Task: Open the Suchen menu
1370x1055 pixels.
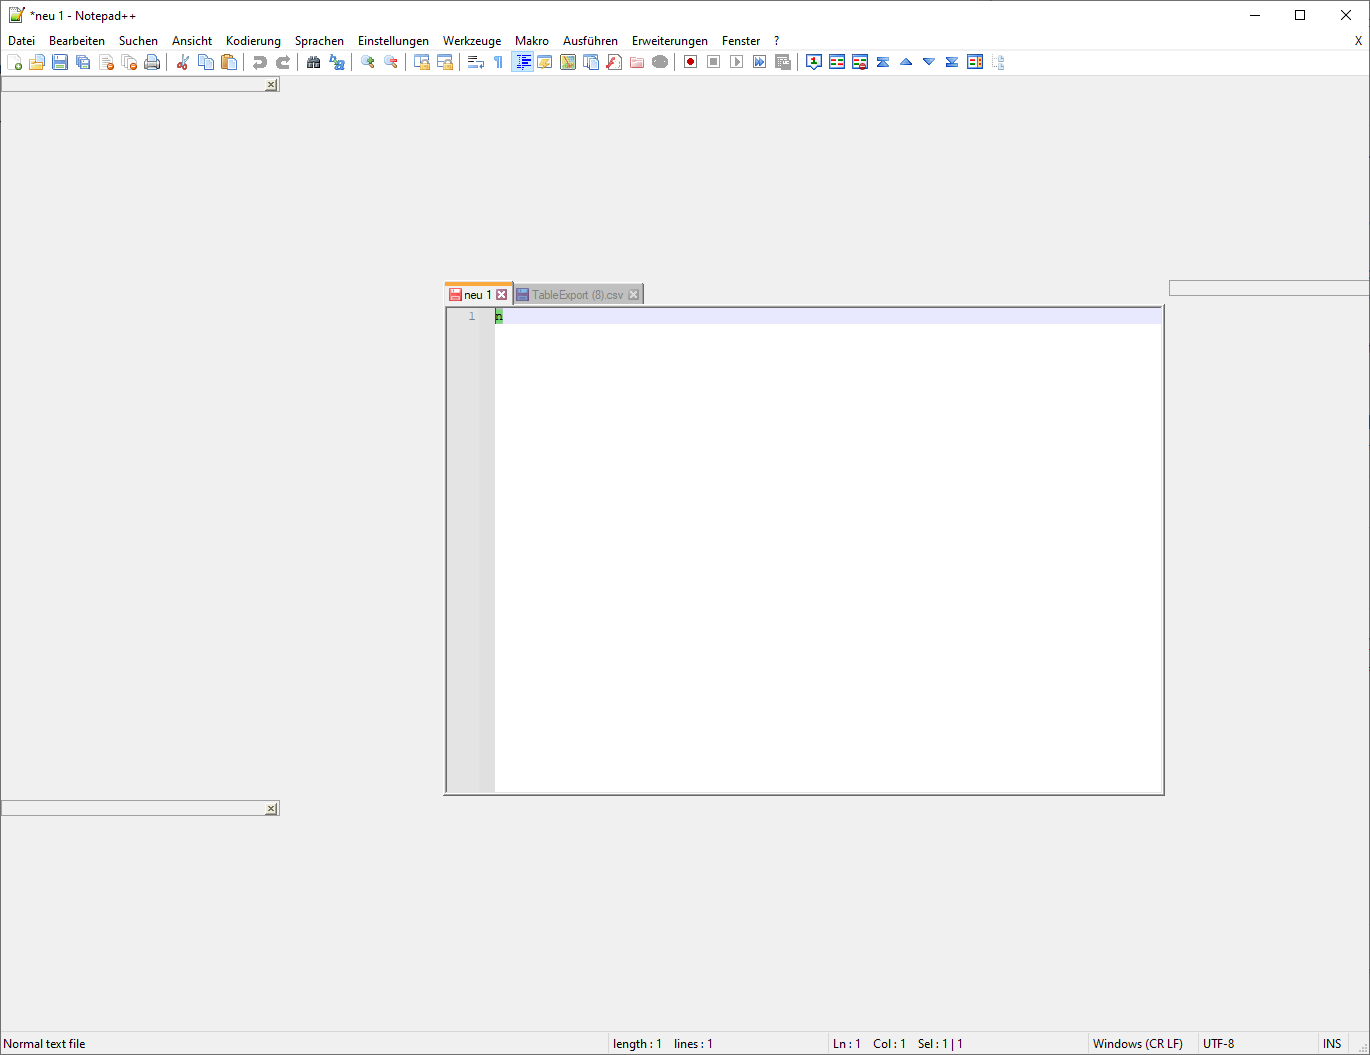Action: (138, 41)
